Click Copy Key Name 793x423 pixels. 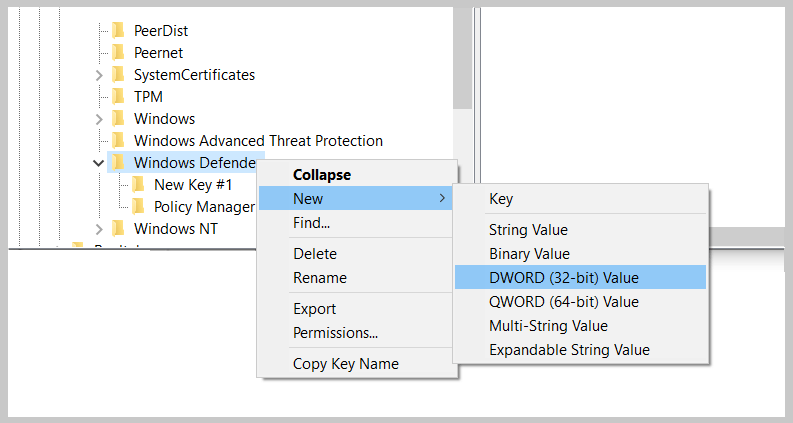[x=356, y=364]
